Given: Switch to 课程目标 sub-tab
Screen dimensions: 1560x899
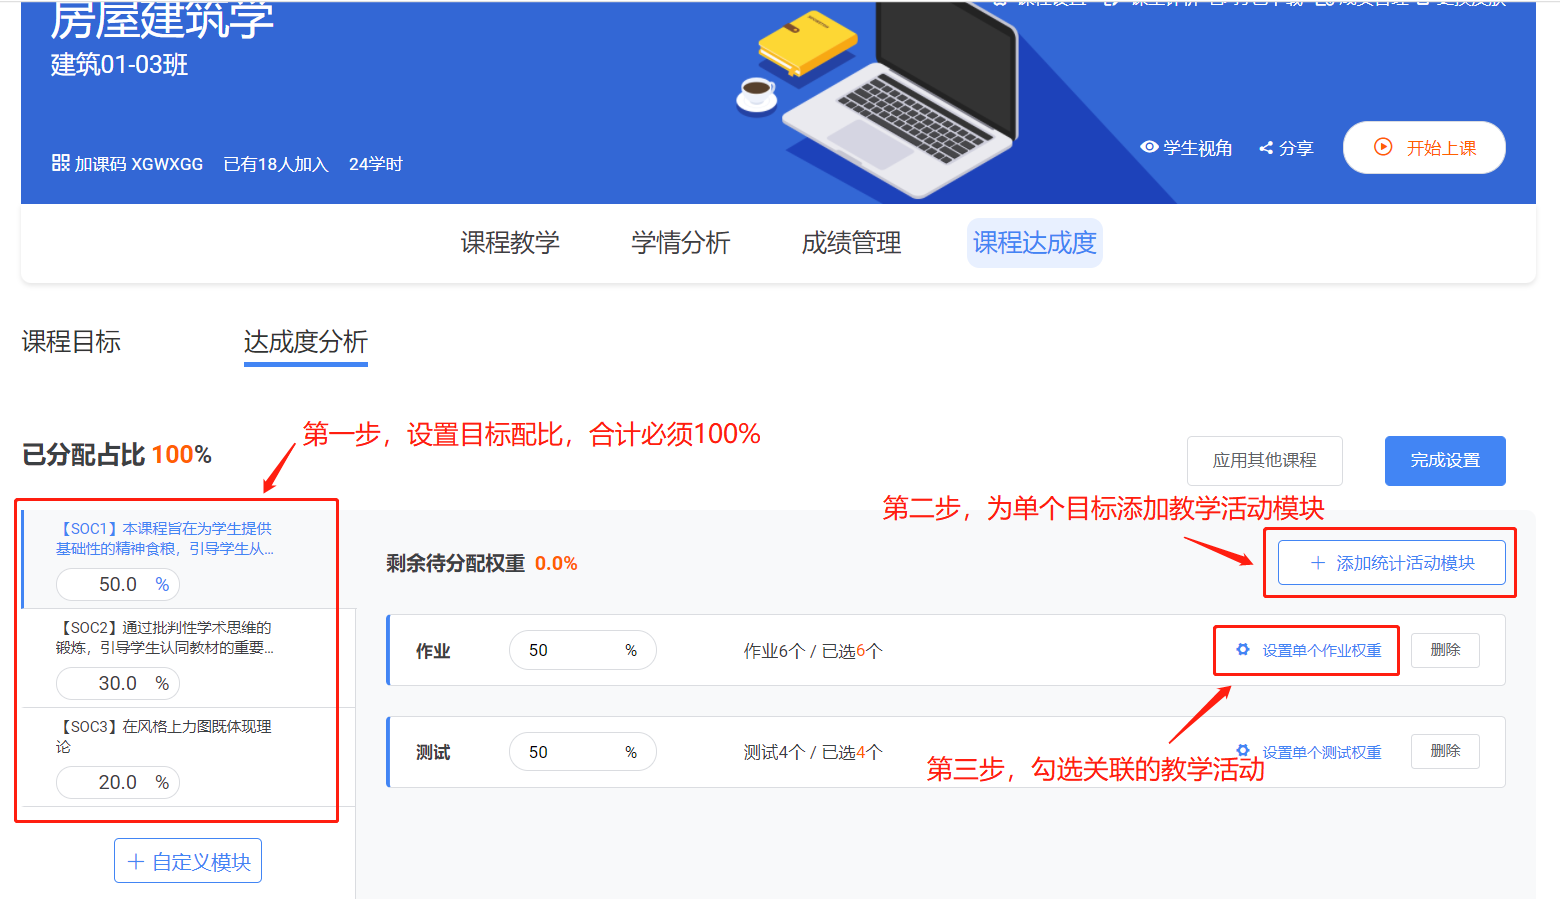Looking at the screenshot, I should point(71,342).
